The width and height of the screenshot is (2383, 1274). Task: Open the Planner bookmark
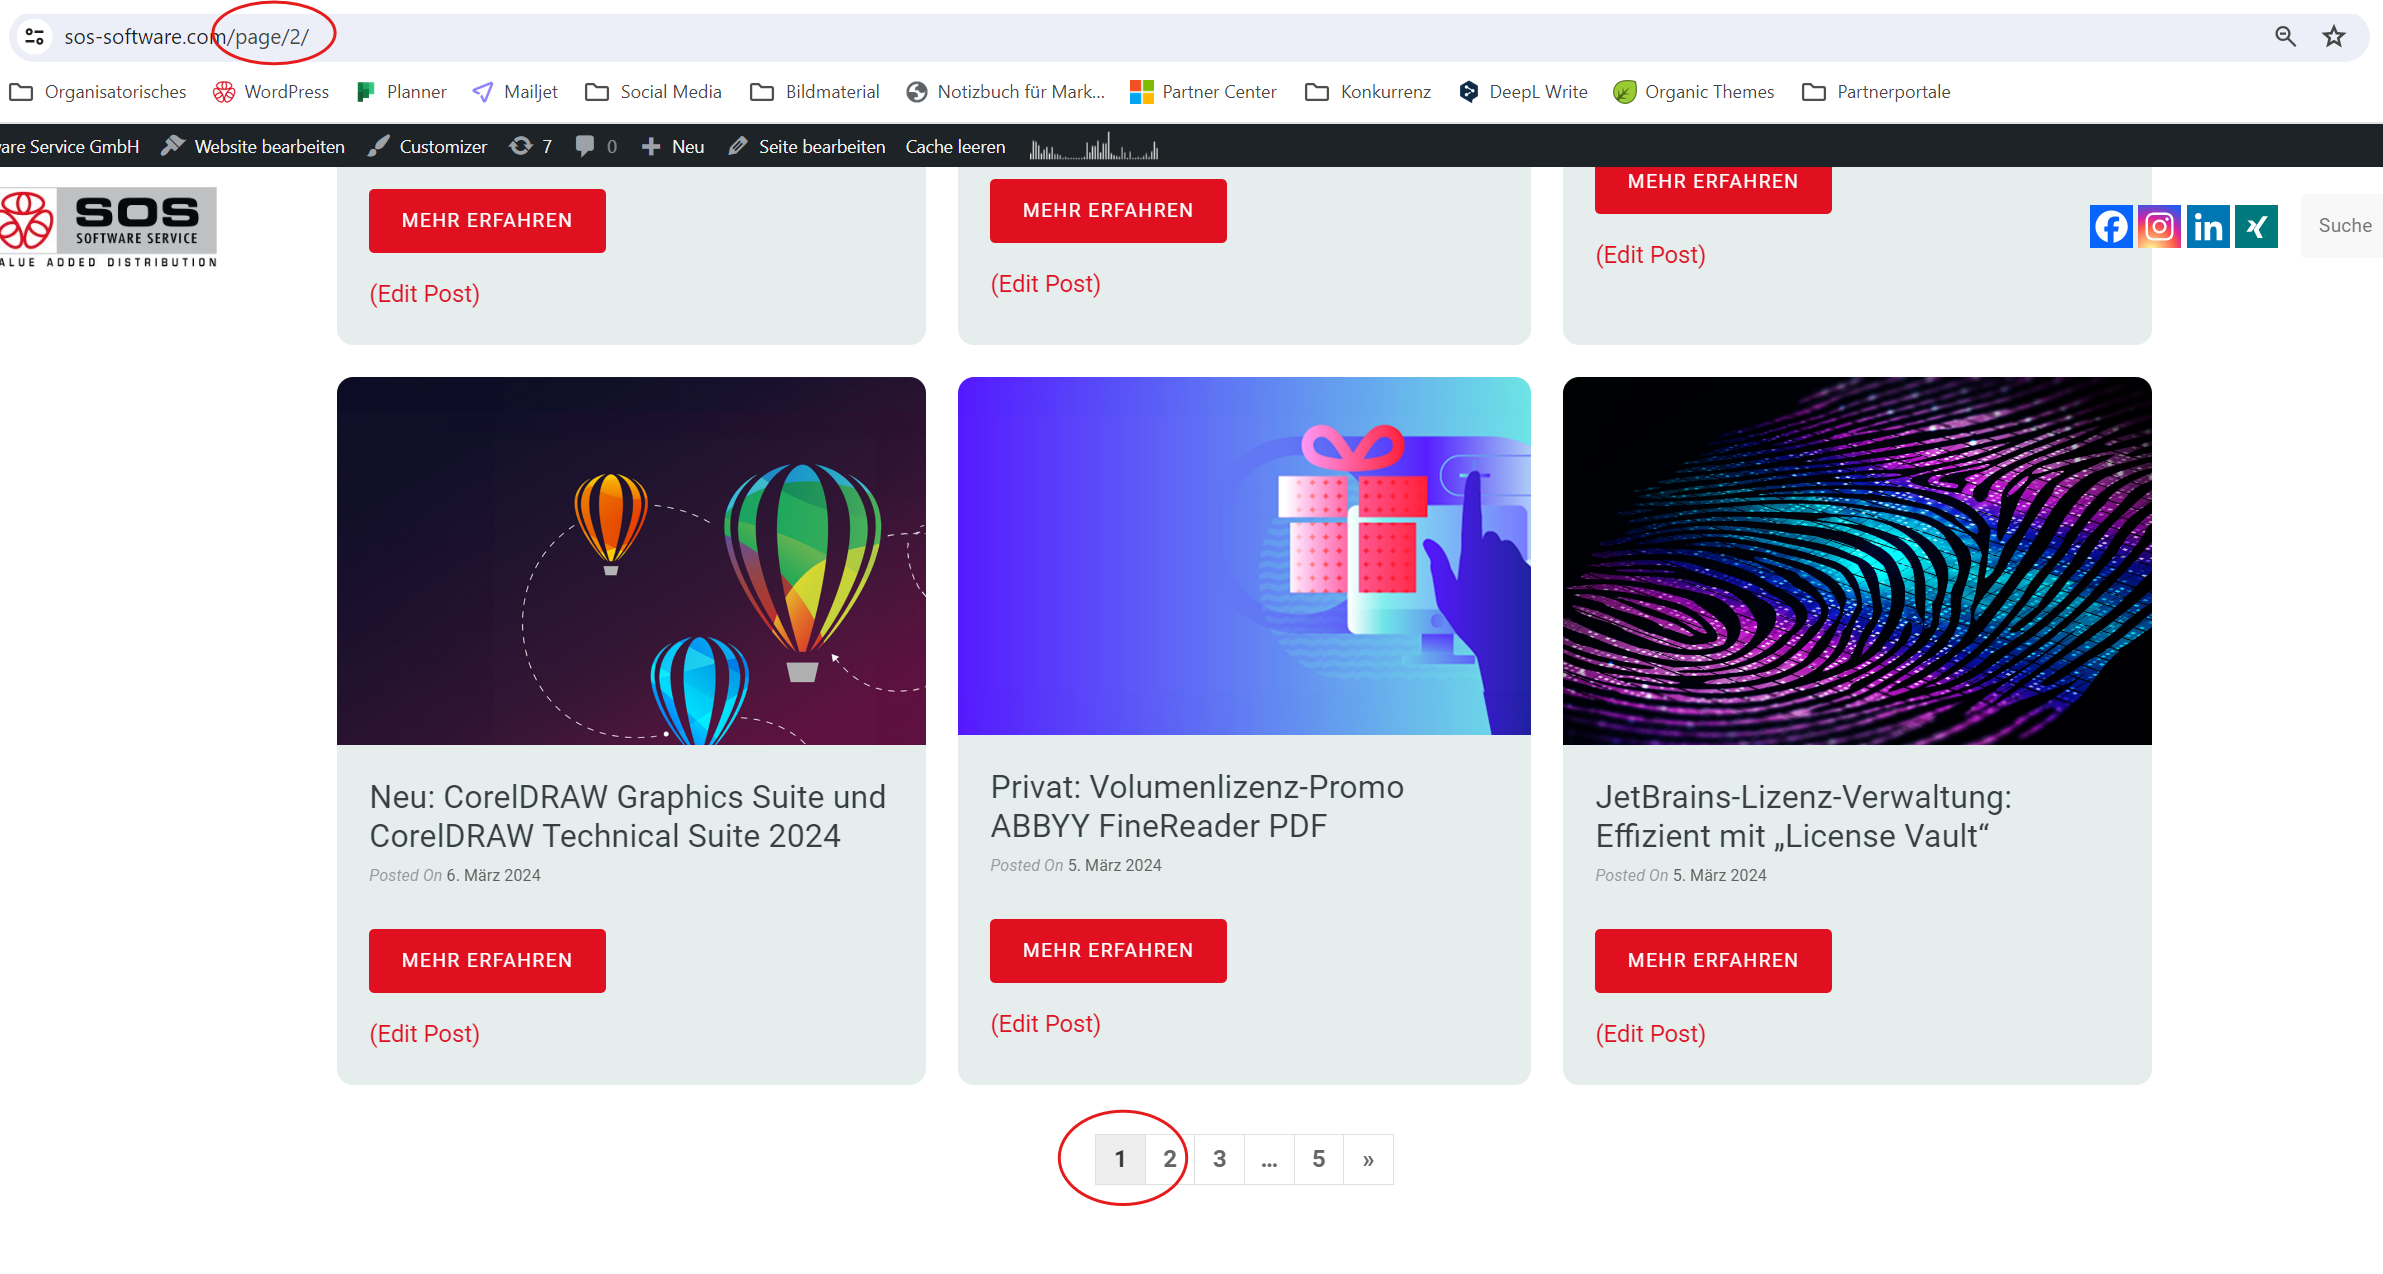click(x=402, y=92)
